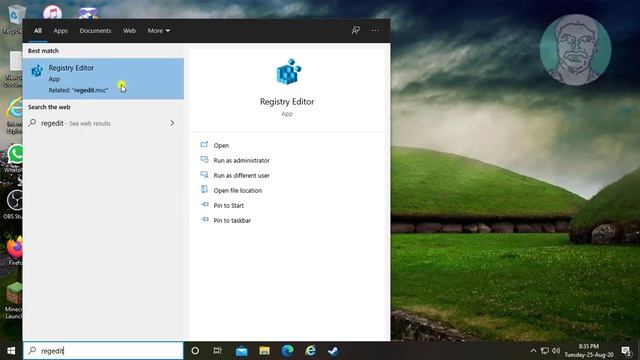Screen dimensions: 640x360
Task: Expand web results chevron for regedit
Action: pyautogui.click(x=172, y=123)
